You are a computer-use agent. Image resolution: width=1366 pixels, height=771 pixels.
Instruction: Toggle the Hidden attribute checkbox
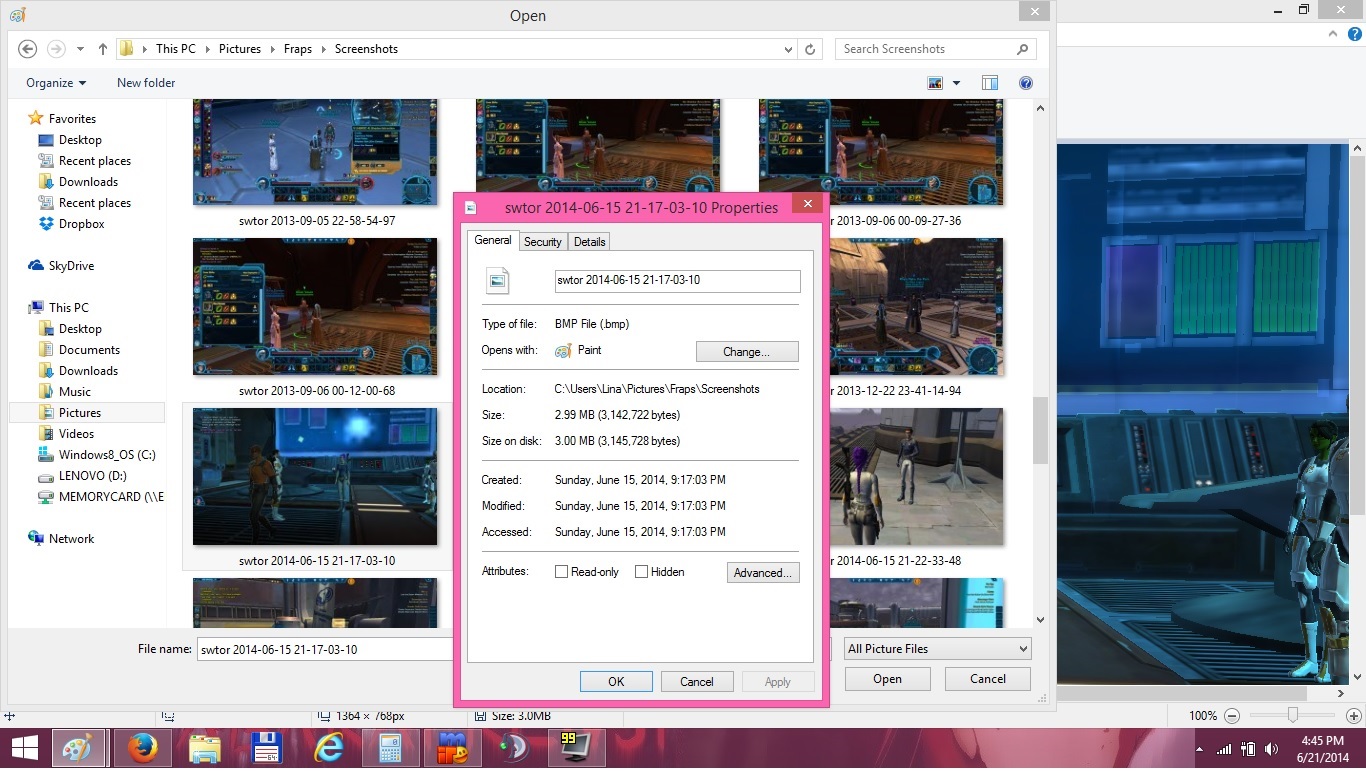tap(642, 572)
